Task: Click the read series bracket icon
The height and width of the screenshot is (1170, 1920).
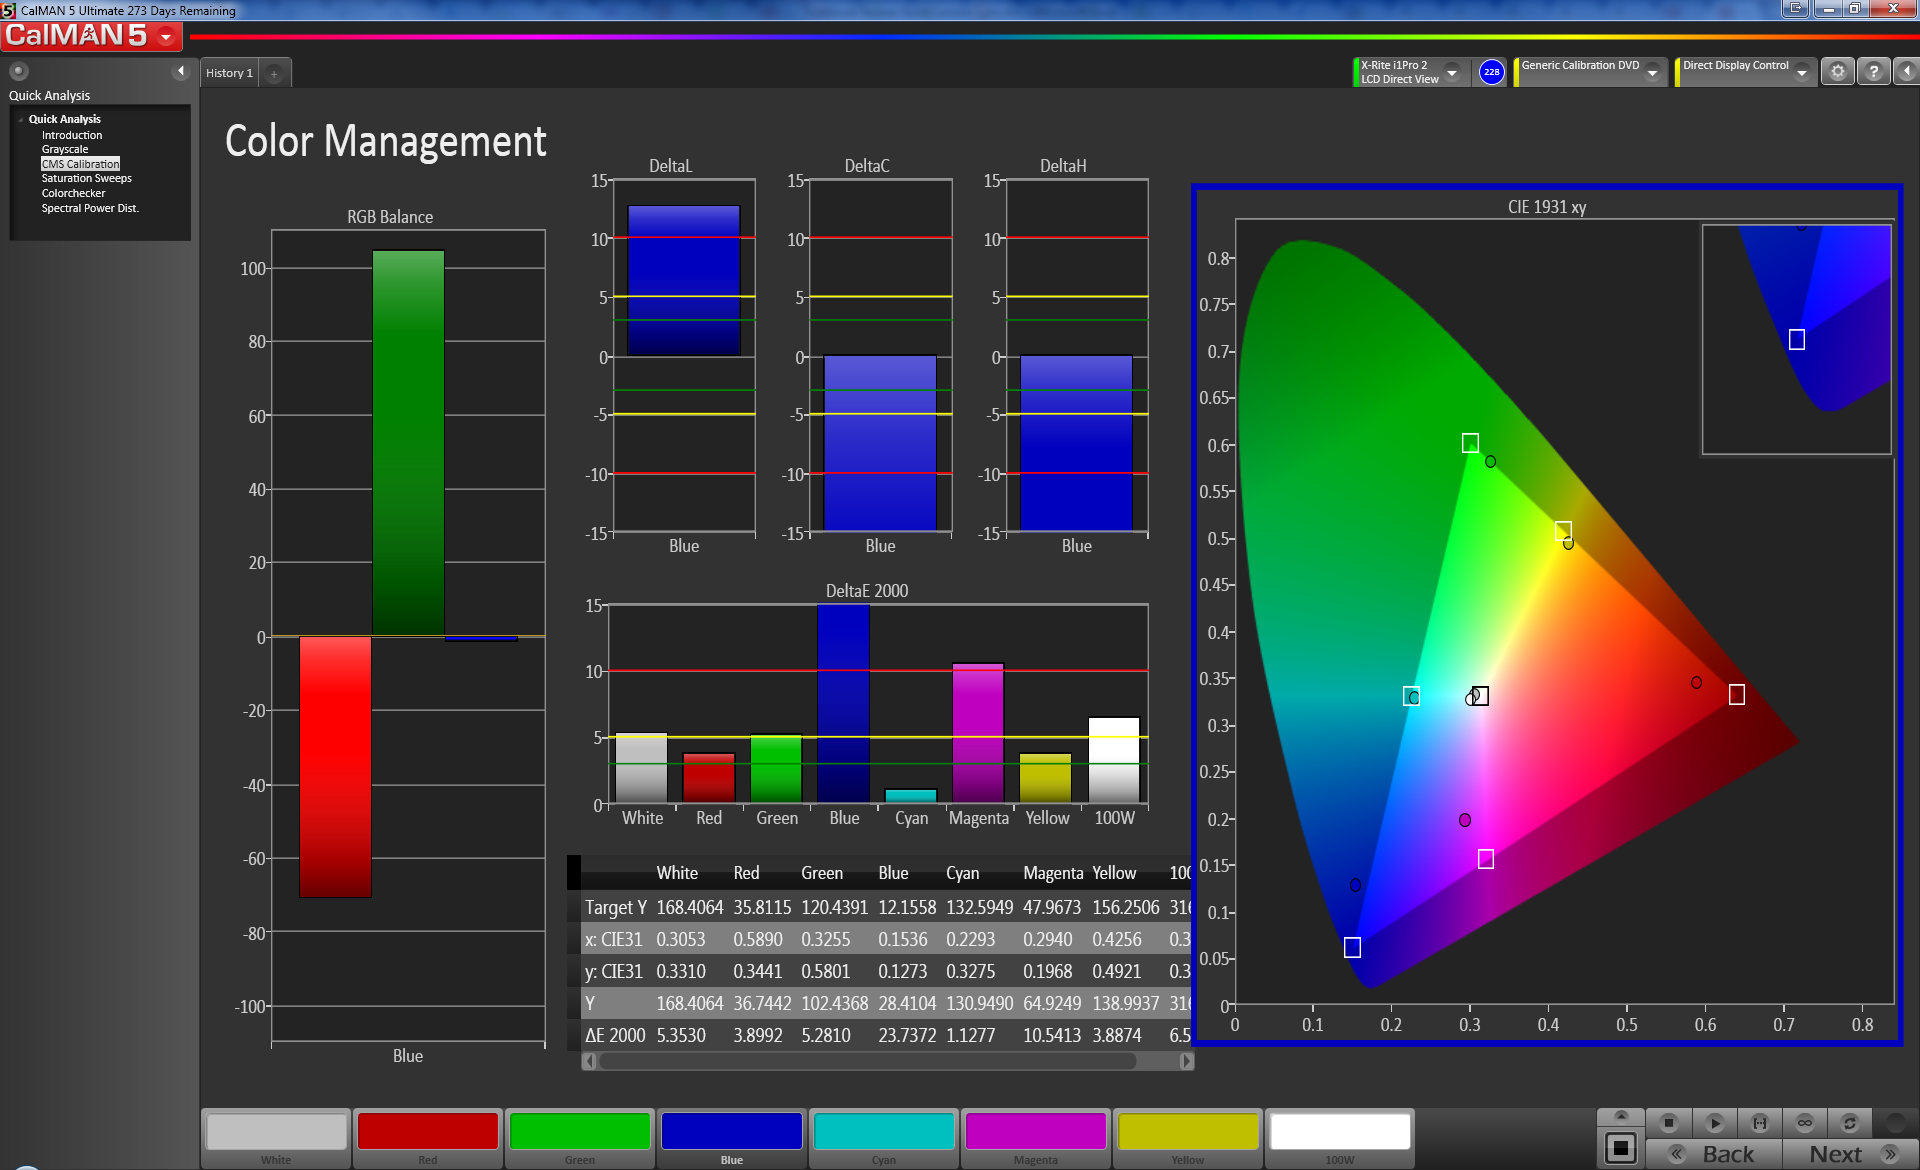Action: (1760, 1123)
